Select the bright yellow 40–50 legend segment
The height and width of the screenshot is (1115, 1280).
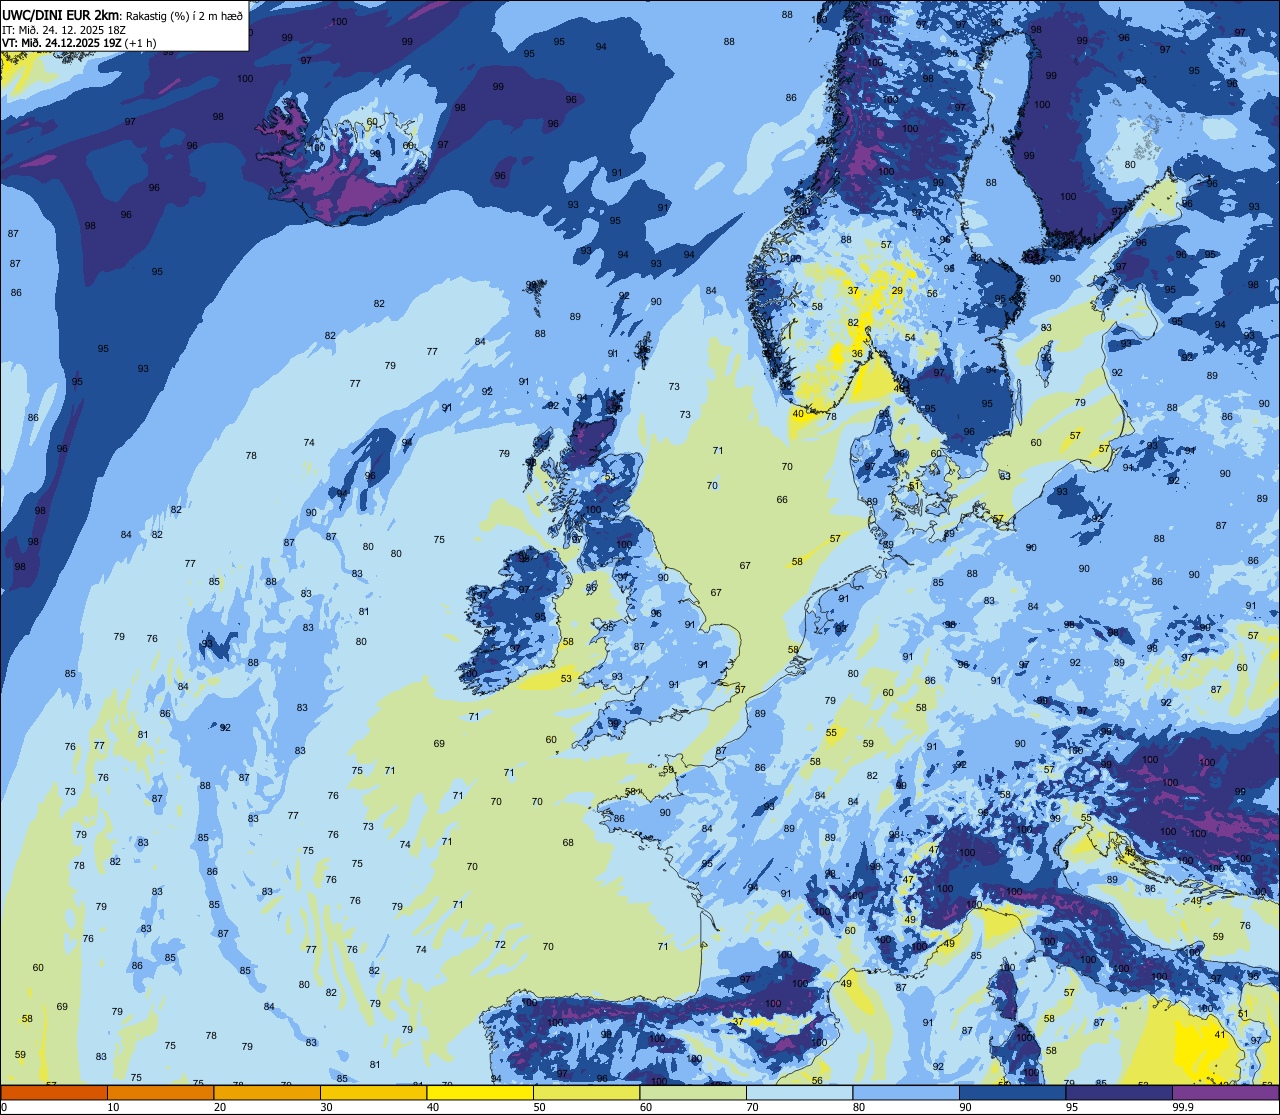(x=480, y=1093)
